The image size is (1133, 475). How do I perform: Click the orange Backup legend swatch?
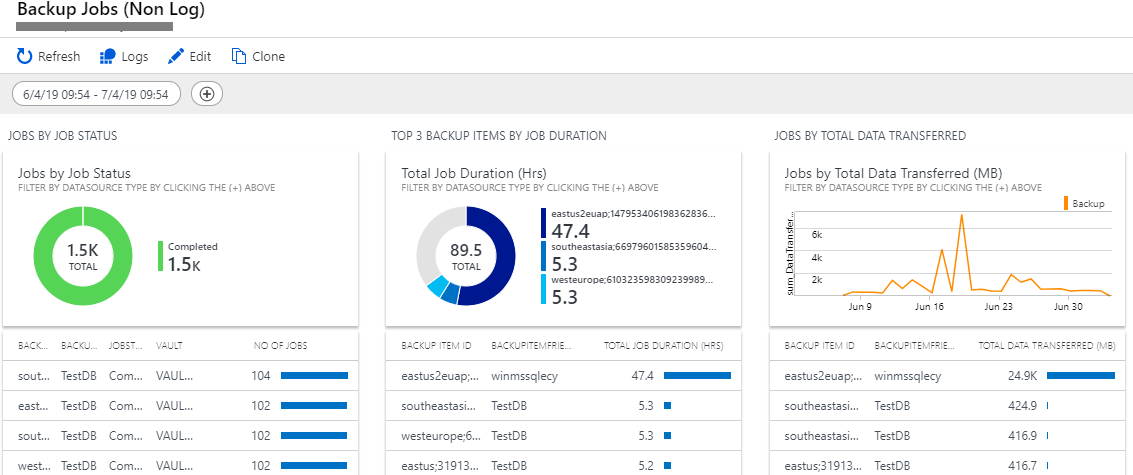point(1065,204)
